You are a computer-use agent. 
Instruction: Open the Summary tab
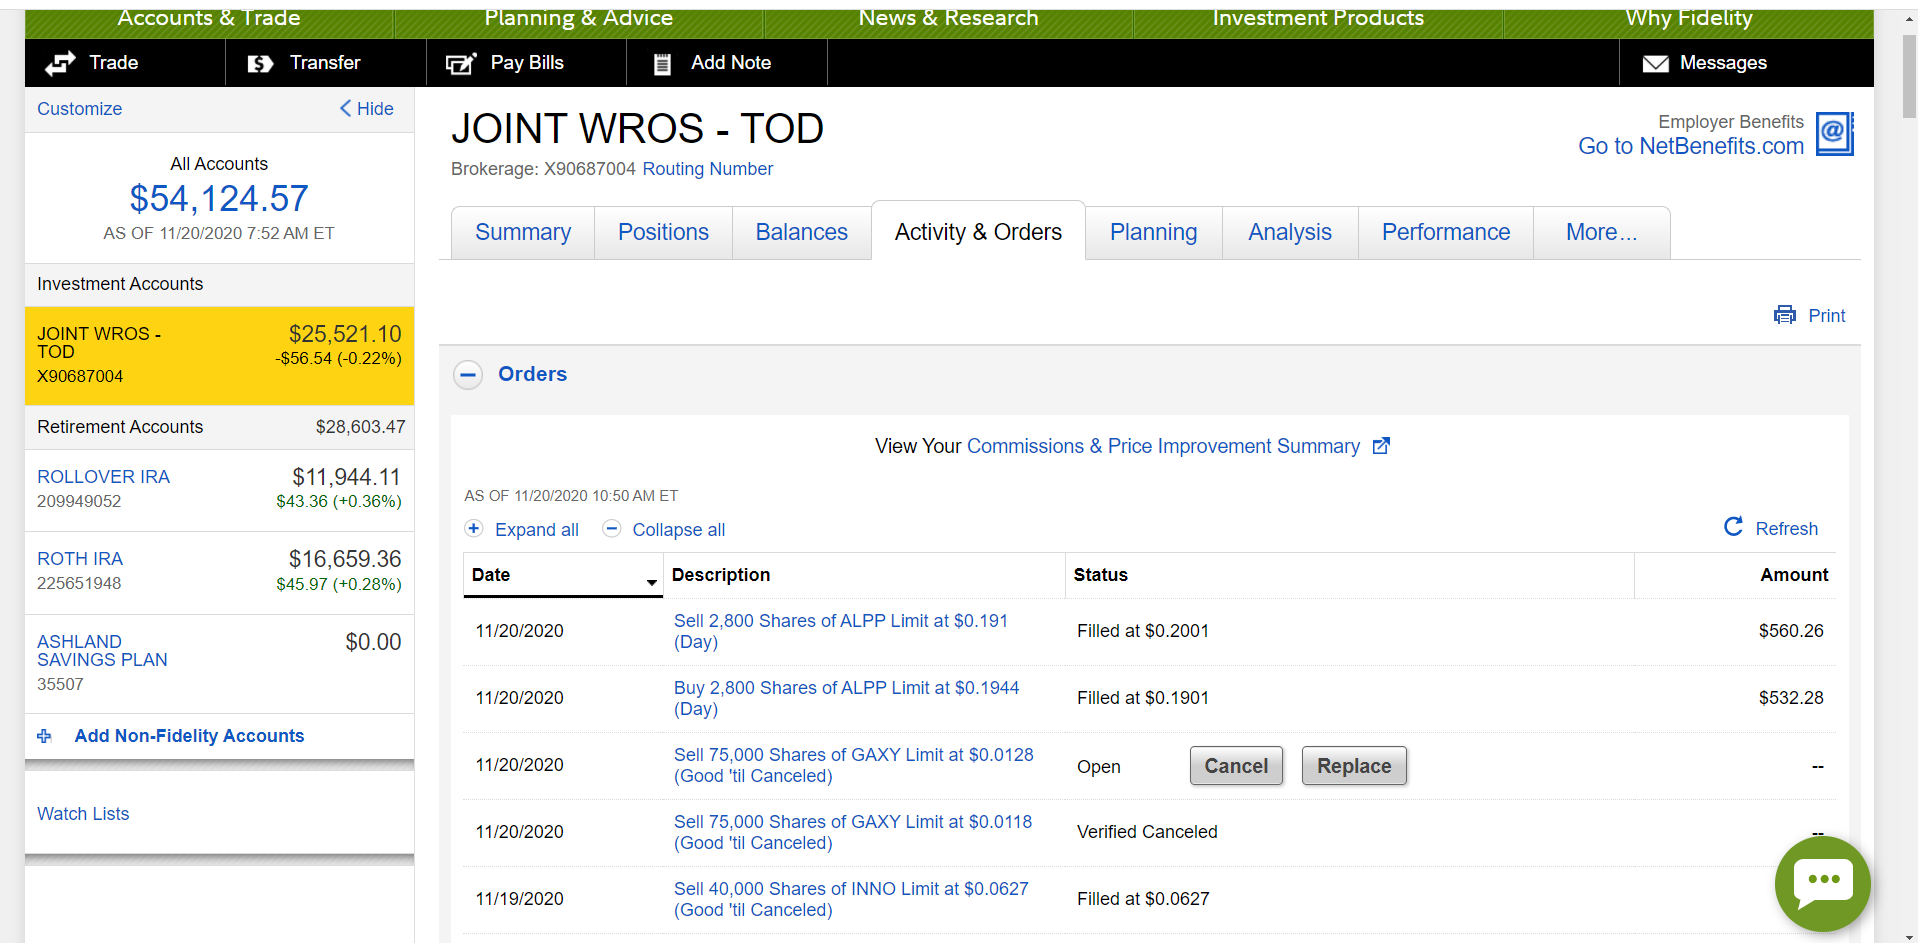pos(523,233)
